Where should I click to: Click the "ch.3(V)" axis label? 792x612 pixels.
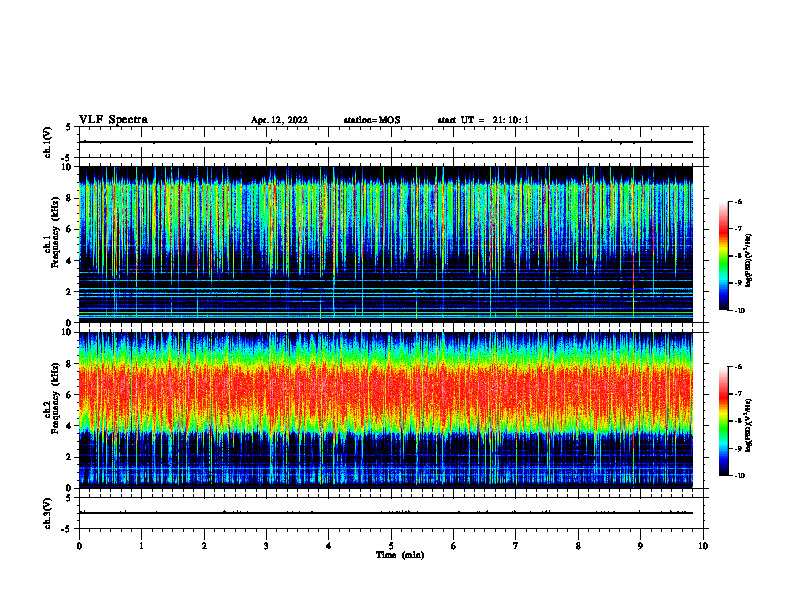pyautogui.click(x=47, y=514)
